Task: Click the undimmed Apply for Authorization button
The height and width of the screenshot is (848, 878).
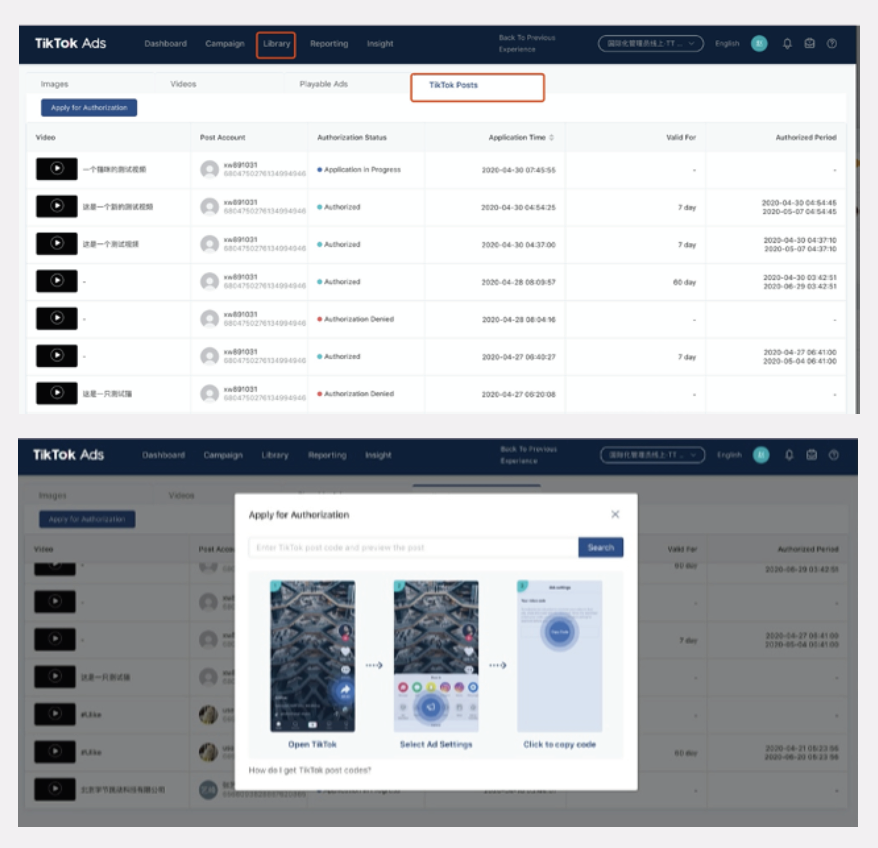Action: [89, 107]
